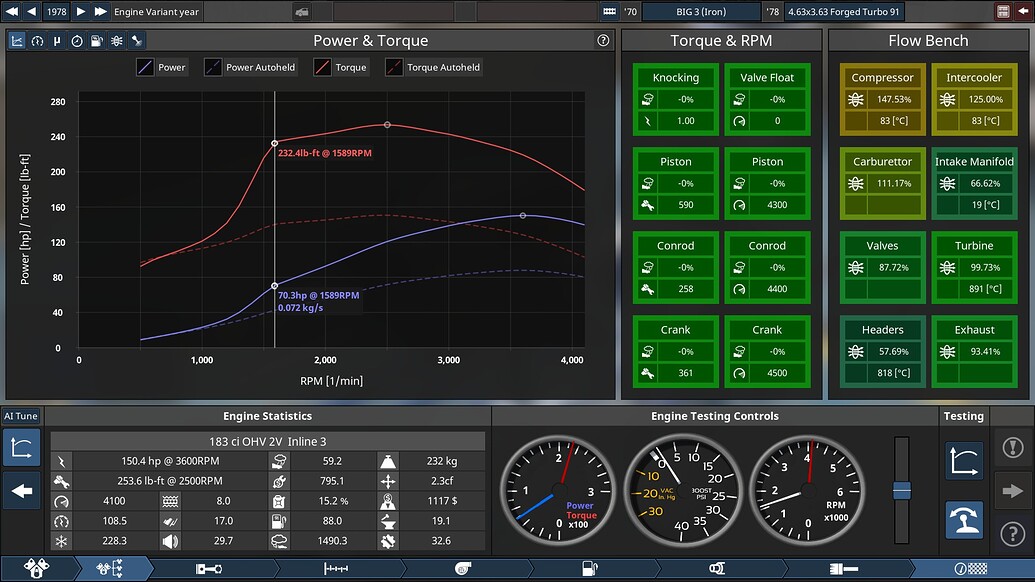Open the RPM view via rotation icon in toolbar

pos(36,40)
